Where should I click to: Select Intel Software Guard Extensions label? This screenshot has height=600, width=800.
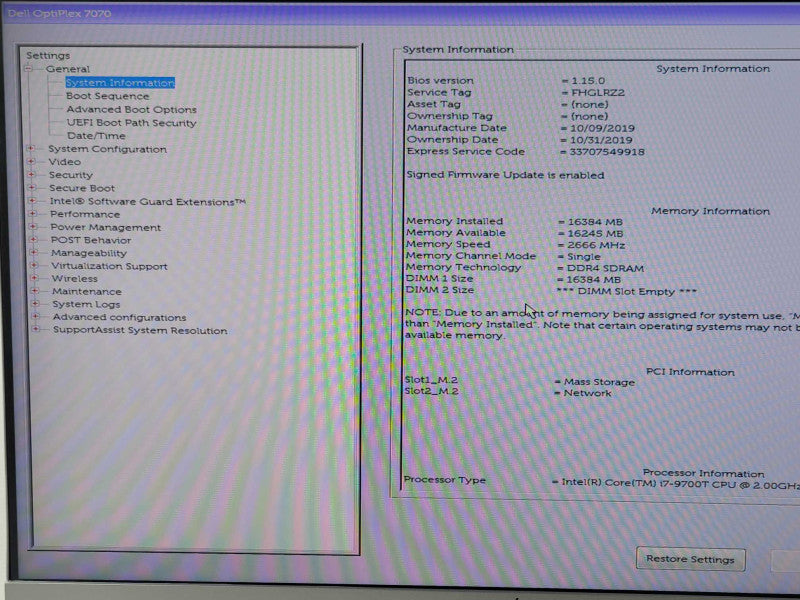coord(147,202)
